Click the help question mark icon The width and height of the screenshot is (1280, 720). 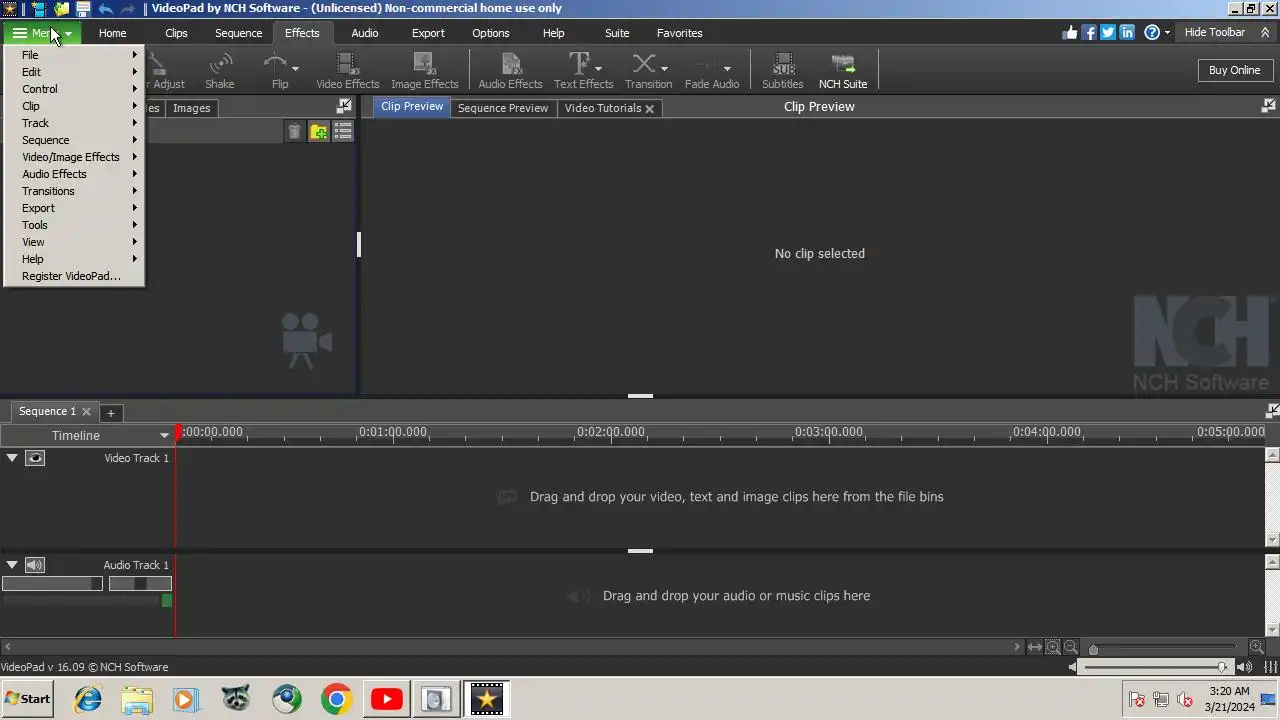(1152, 32)
